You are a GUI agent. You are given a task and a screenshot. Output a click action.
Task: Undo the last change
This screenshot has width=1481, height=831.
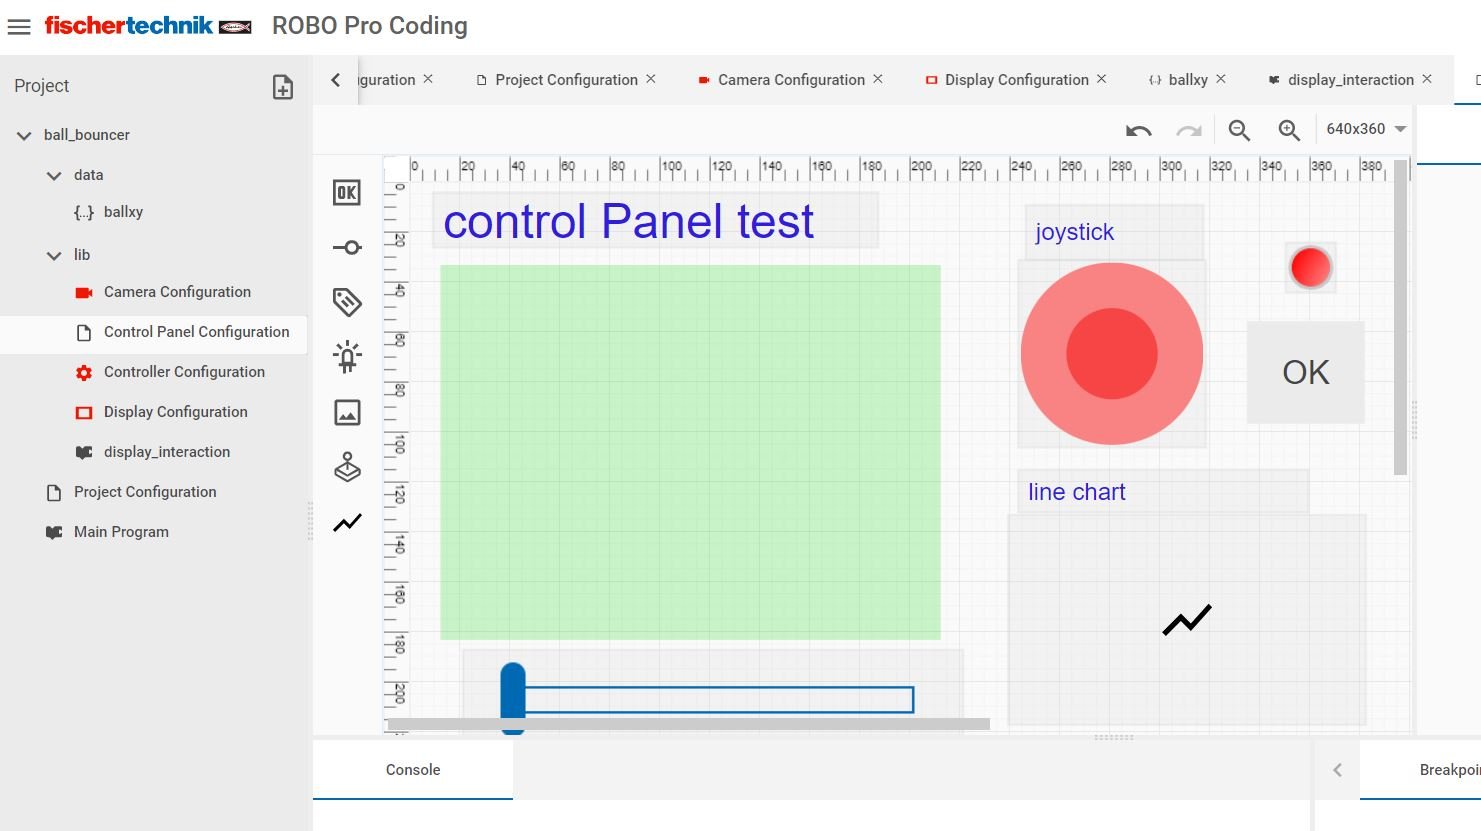[x=1139, y=130]
